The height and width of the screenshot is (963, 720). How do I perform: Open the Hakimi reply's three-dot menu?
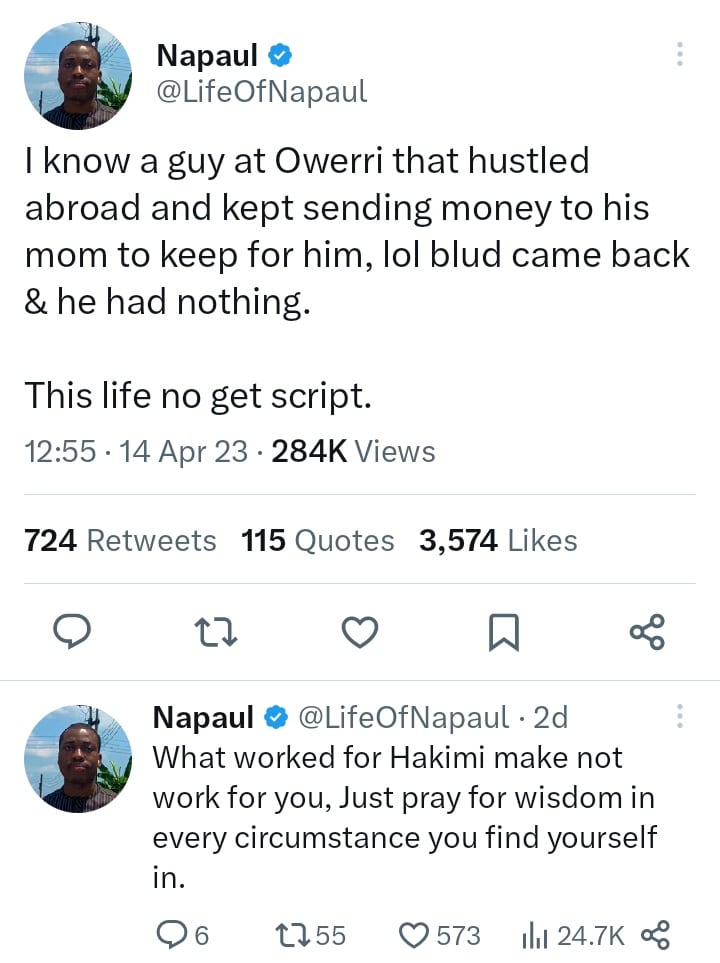click(680, 716)
